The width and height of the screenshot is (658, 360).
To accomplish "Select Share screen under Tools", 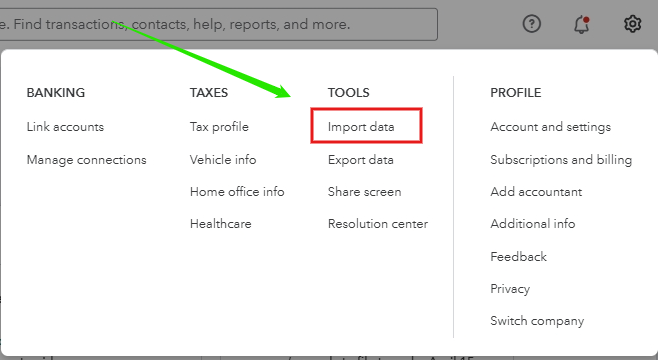I will pos(364,192).
